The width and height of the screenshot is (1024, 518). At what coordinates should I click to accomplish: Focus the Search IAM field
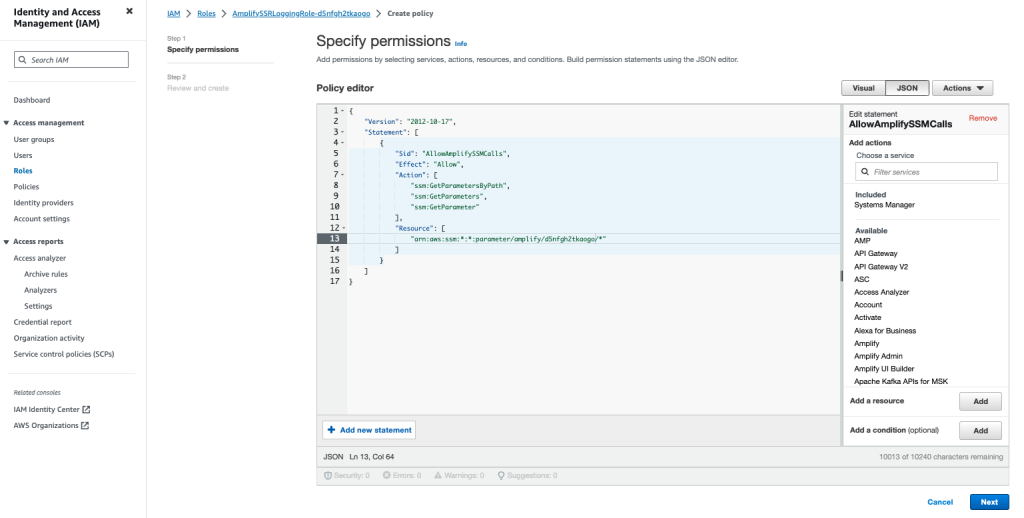(x=71, y=60)
